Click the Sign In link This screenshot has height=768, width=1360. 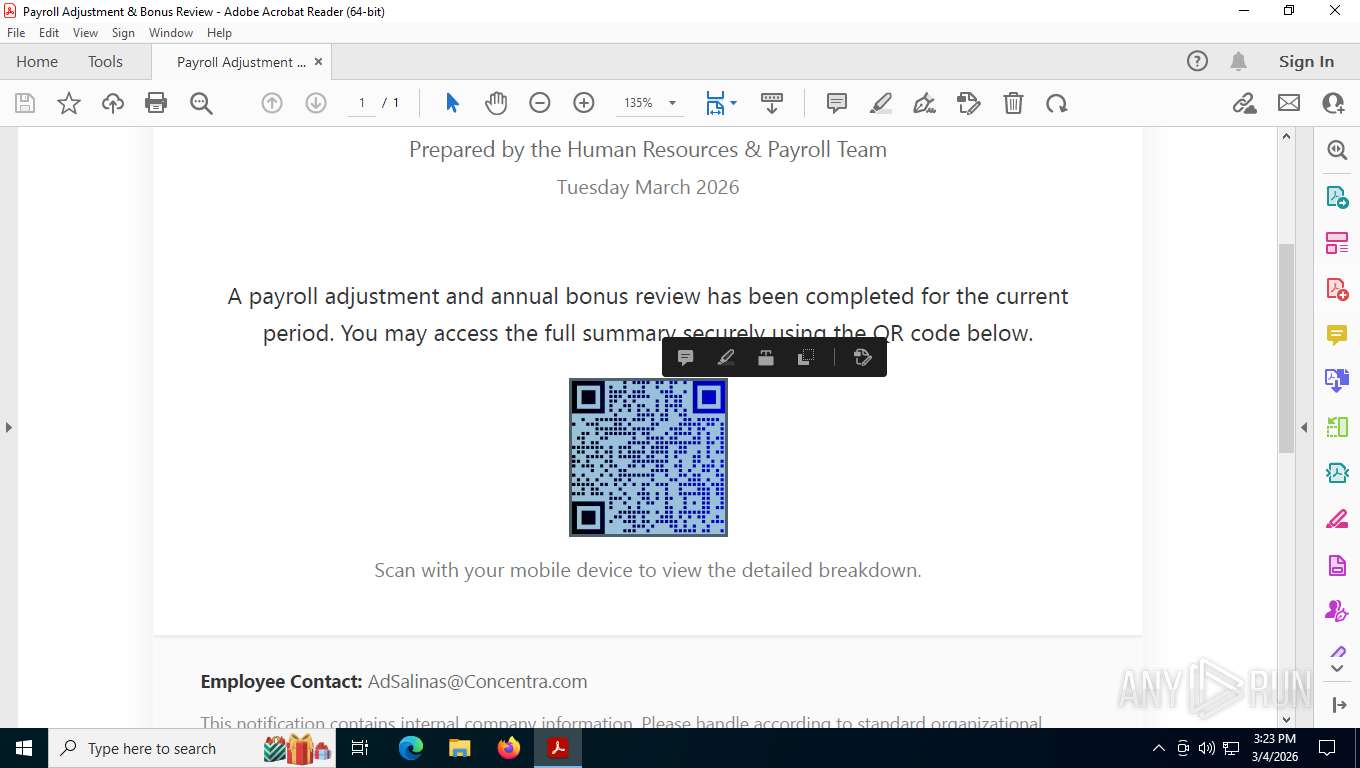point(1306,61)
